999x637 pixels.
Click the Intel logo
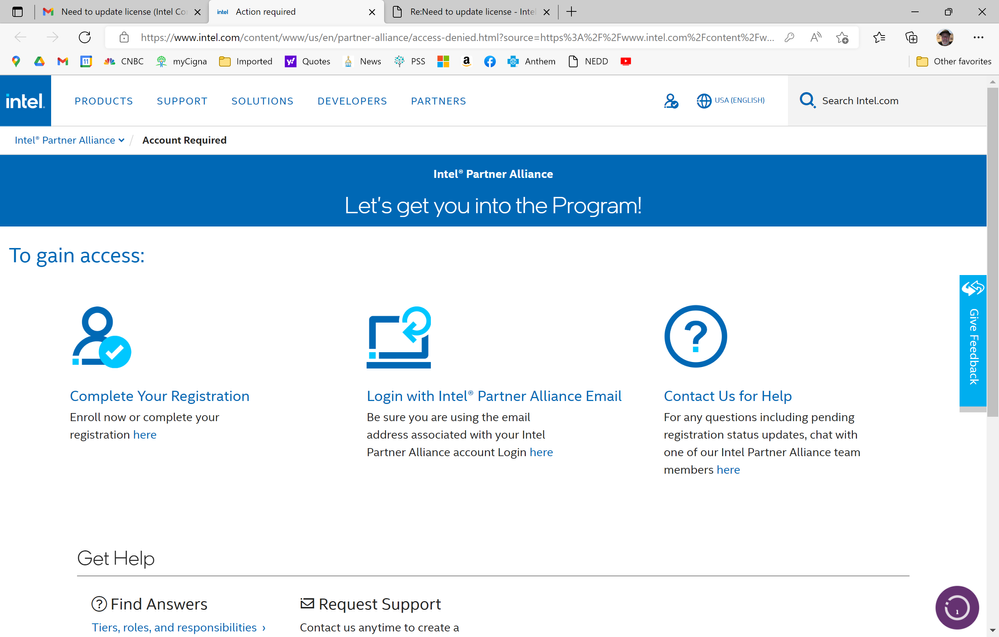coord(25,101)
